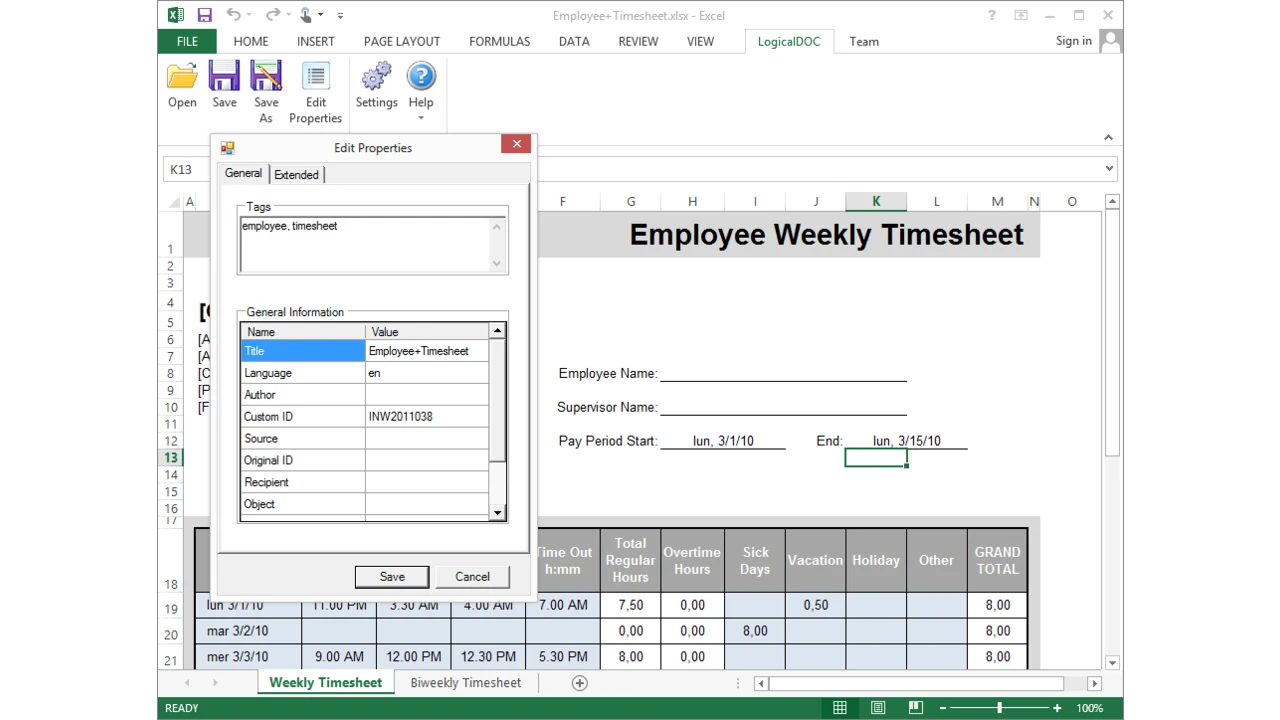Open LogicalDOC Settings gear icon

pos(376,78)
